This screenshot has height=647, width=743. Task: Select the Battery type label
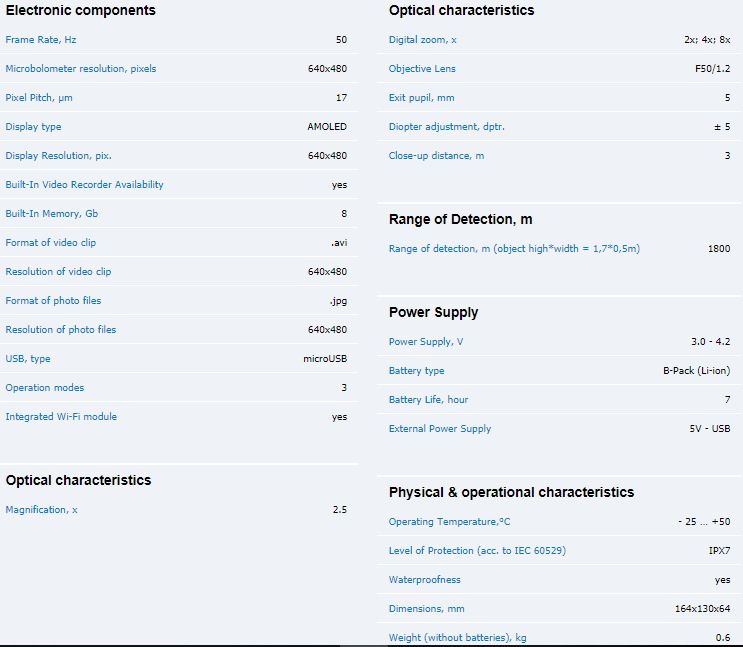pyautogui.click(x=417, y=371)
